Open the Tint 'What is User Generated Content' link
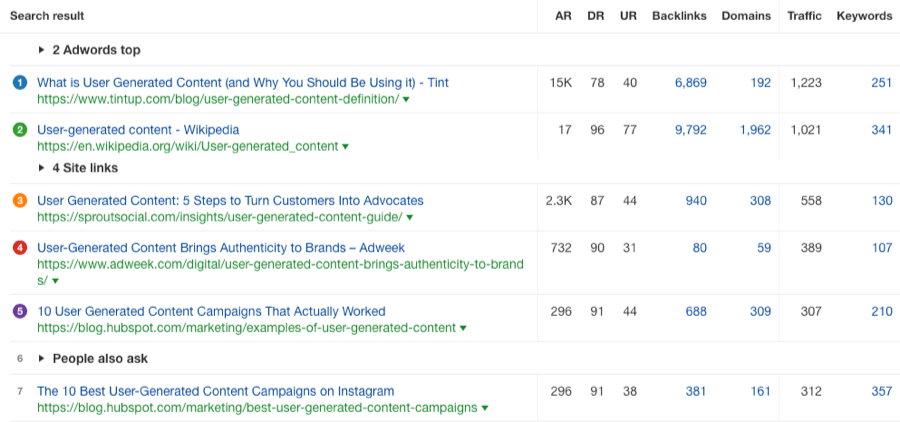The height and width of the screenshot is (422, 900). point(243,82)
